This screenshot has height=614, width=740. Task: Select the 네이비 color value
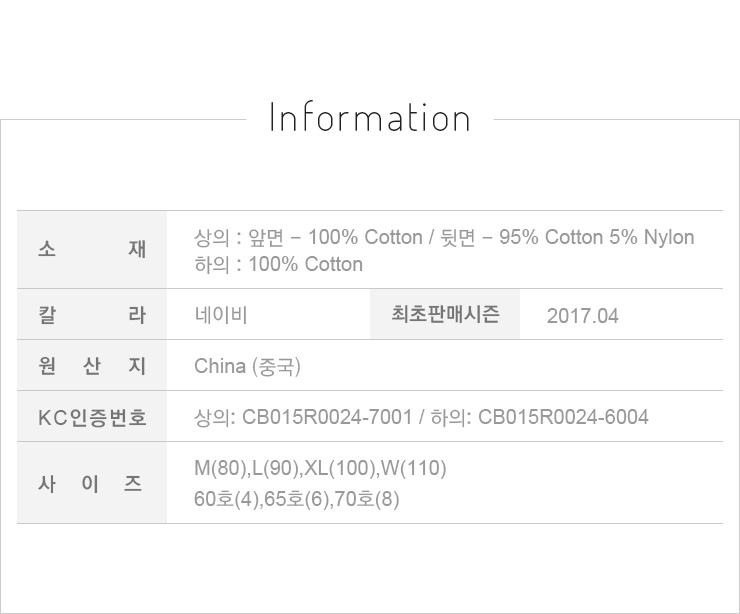coord(221,315)
